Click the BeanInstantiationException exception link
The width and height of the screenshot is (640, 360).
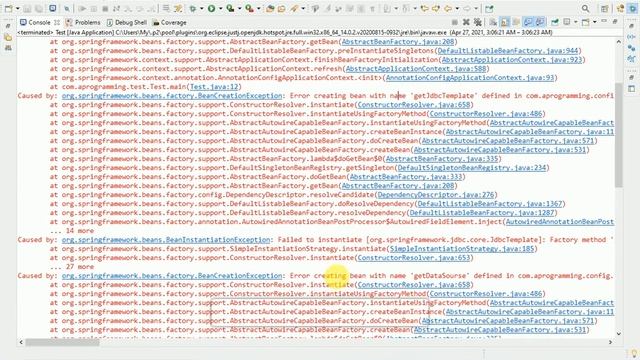166,240
